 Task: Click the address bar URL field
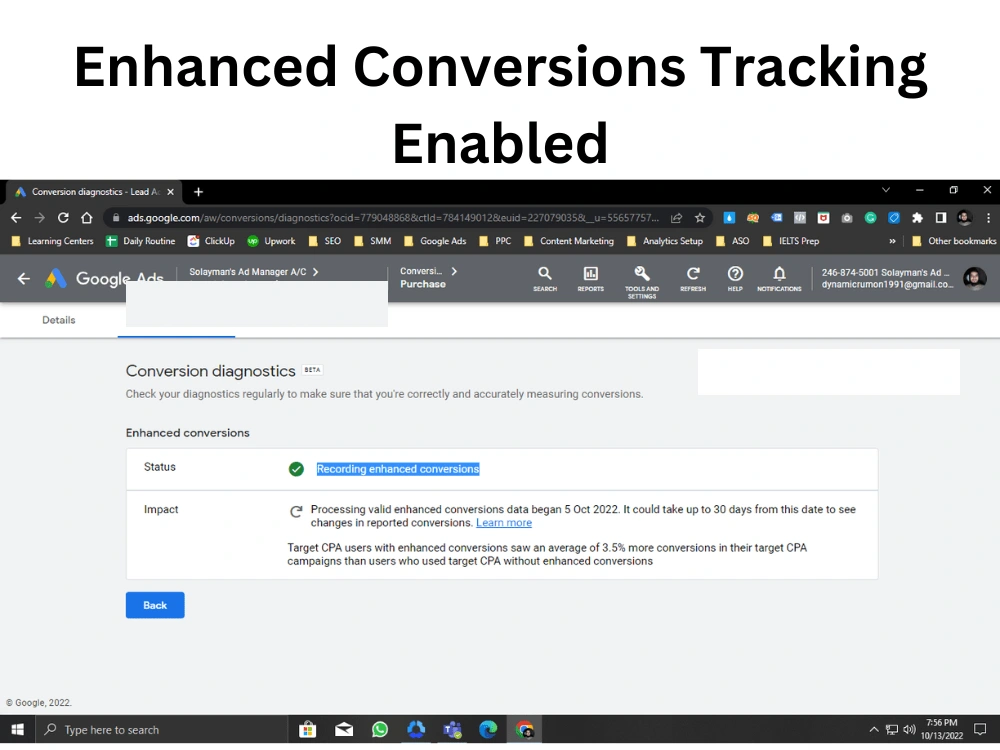point(392,218)
